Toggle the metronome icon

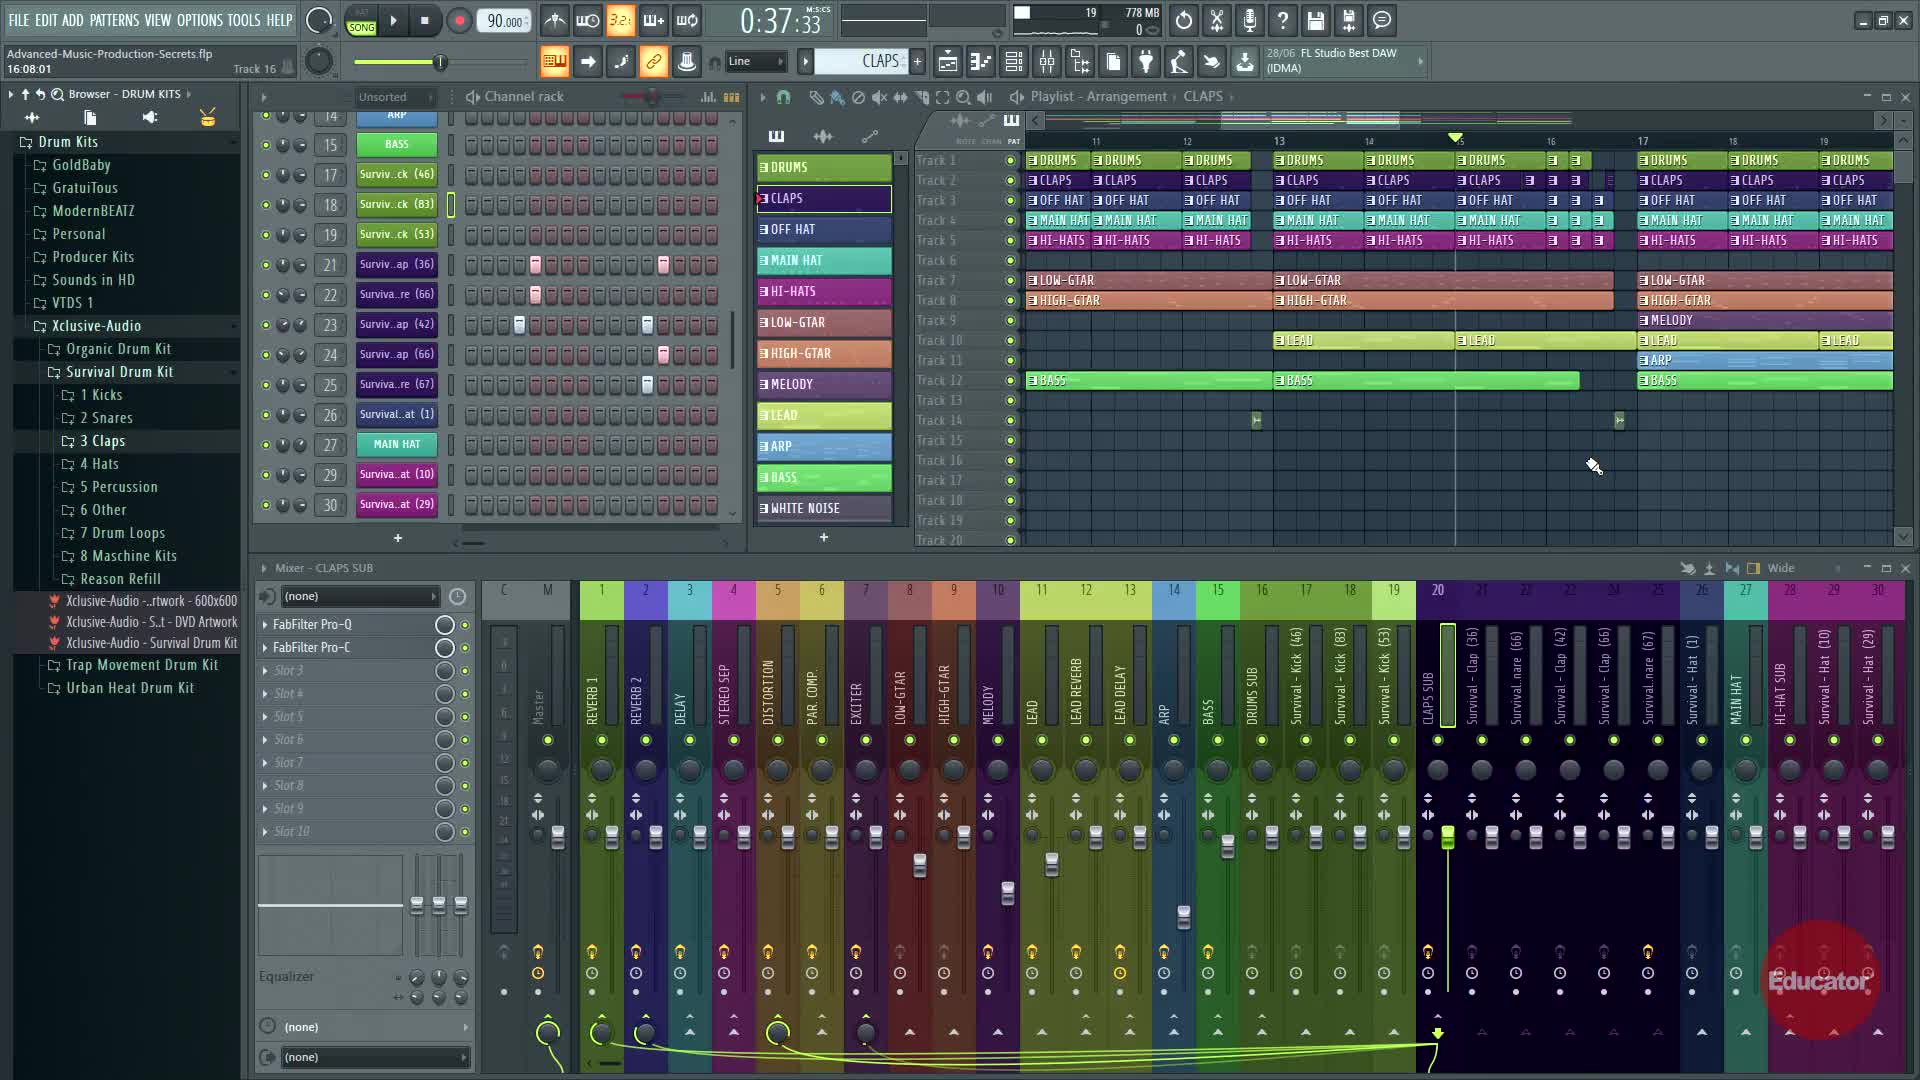click(555, 20)
